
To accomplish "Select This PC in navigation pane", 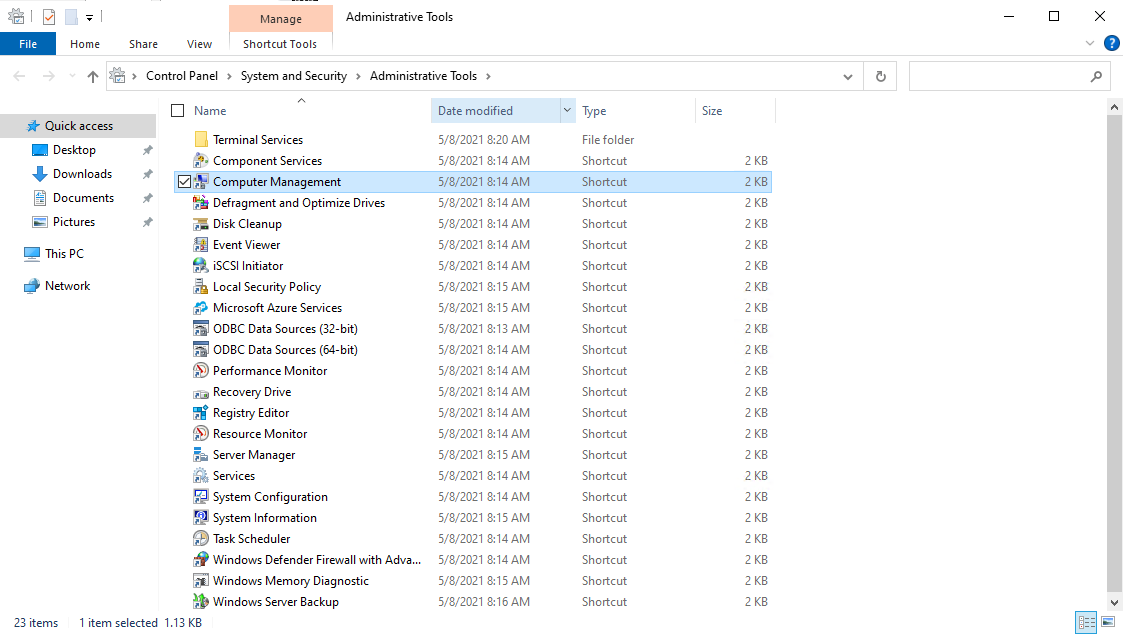I will coord(64,254).
